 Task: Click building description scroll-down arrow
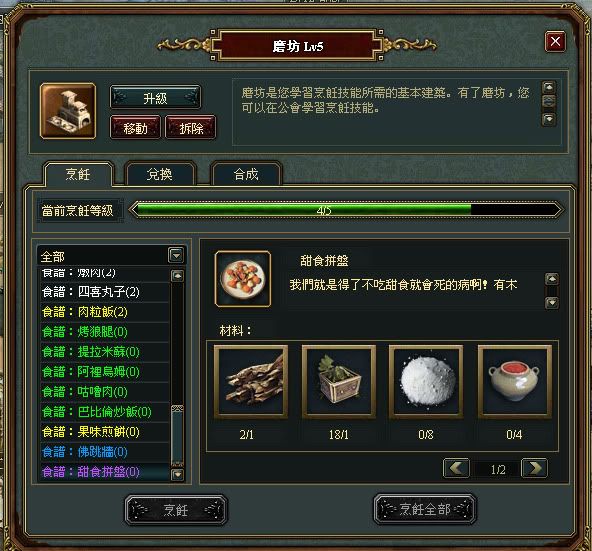click(x=549, y=119)
